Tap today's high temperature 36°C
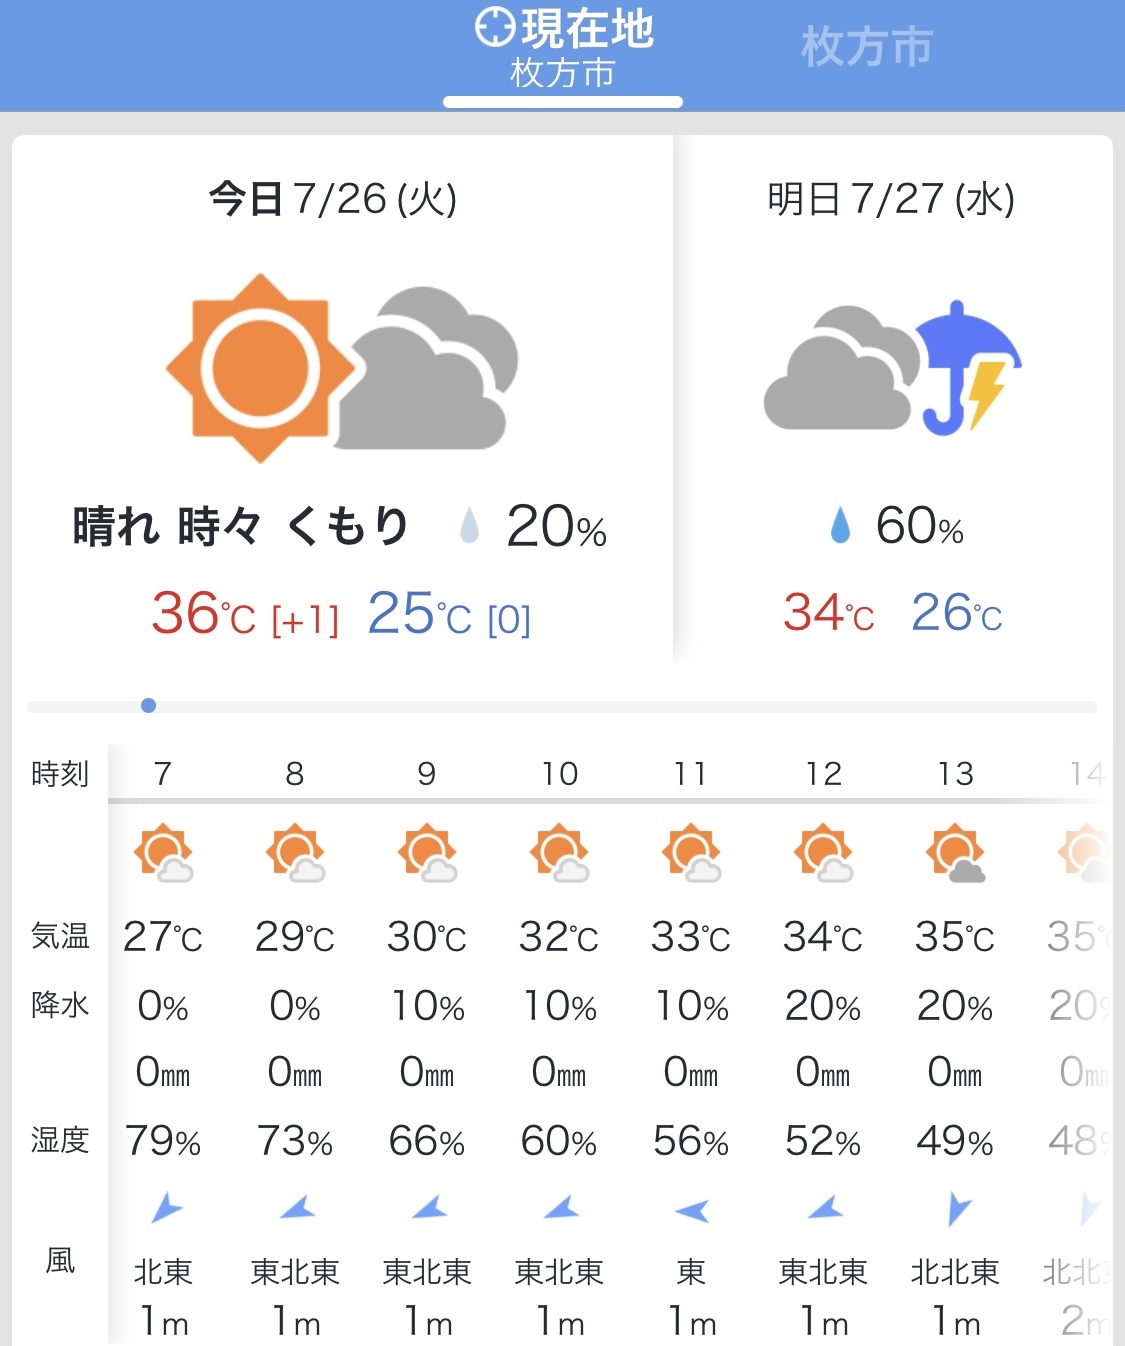Viewport: 1125px width, 1346px height. tap(204, 614)
